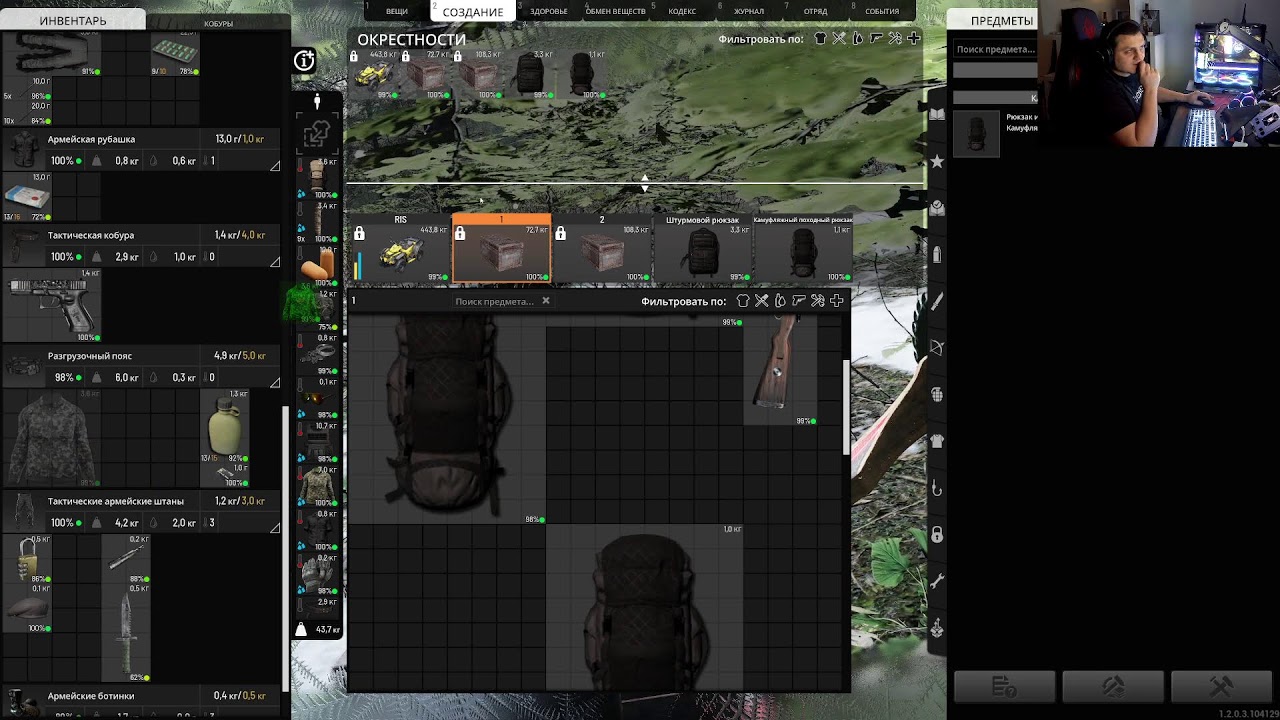Click the ПРЕДМЕТЫ search field
Image resolution: width=1280 pixels, height=720 pixels.
click(995, 49)
